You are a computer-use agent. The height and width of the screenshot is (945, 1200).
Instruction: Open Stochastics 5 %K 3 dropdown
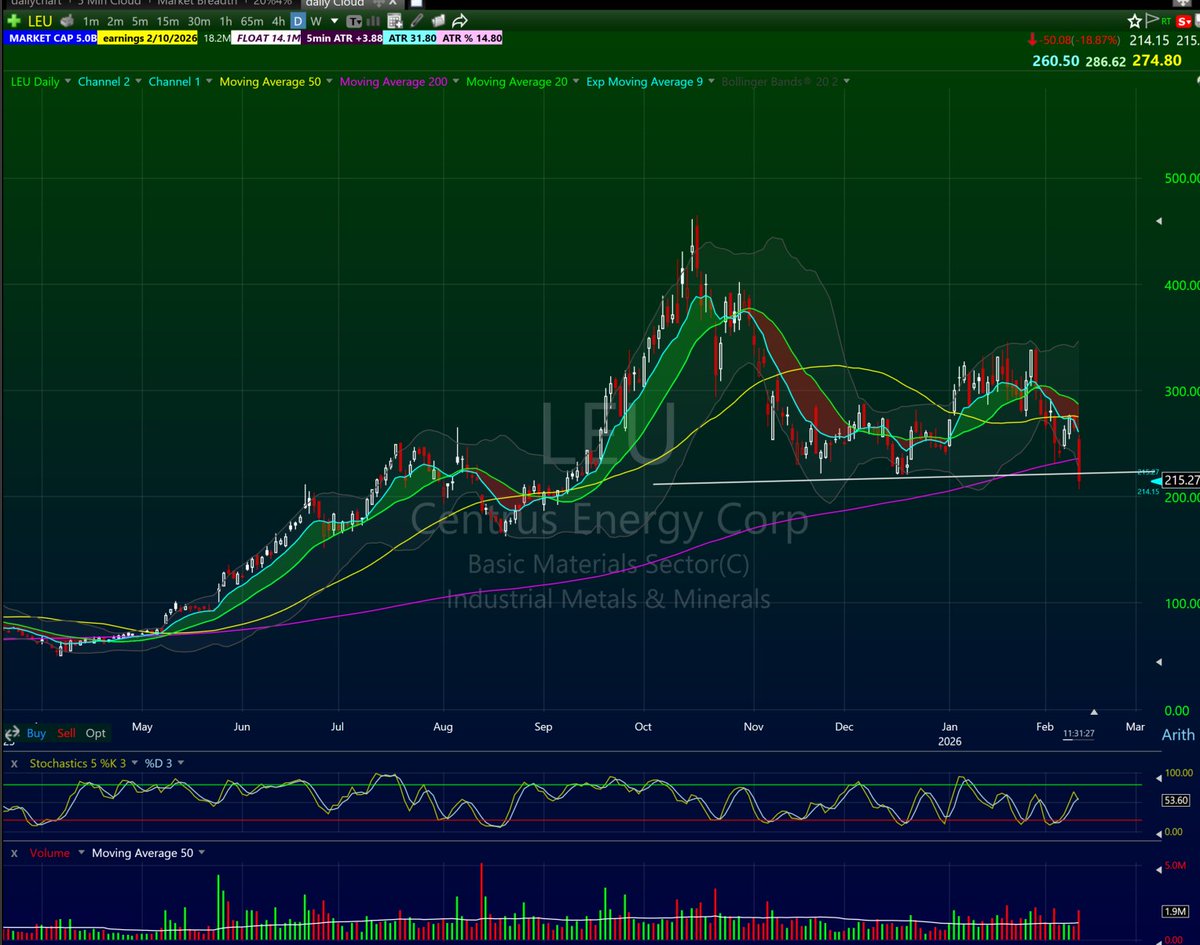134,763
